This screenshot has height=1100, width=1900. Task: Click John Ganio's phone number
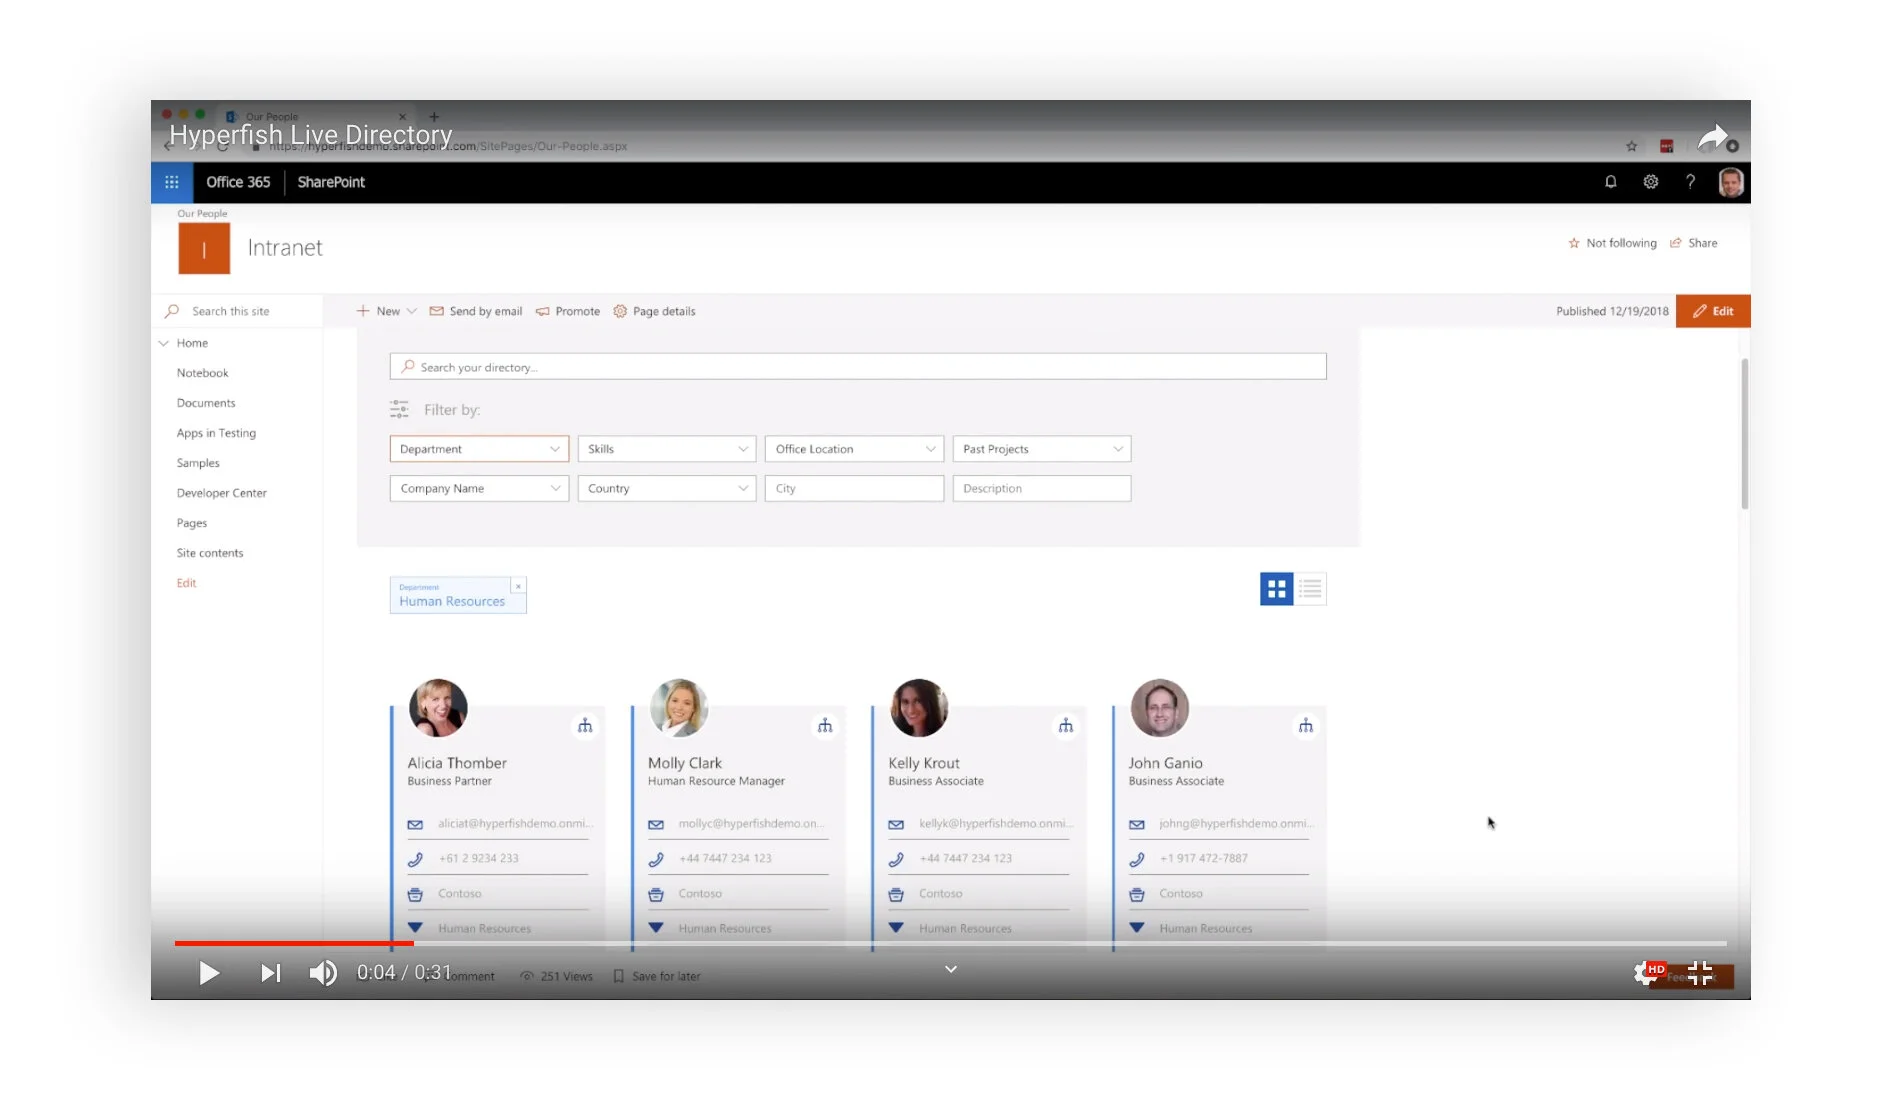tap(1204, 859)
